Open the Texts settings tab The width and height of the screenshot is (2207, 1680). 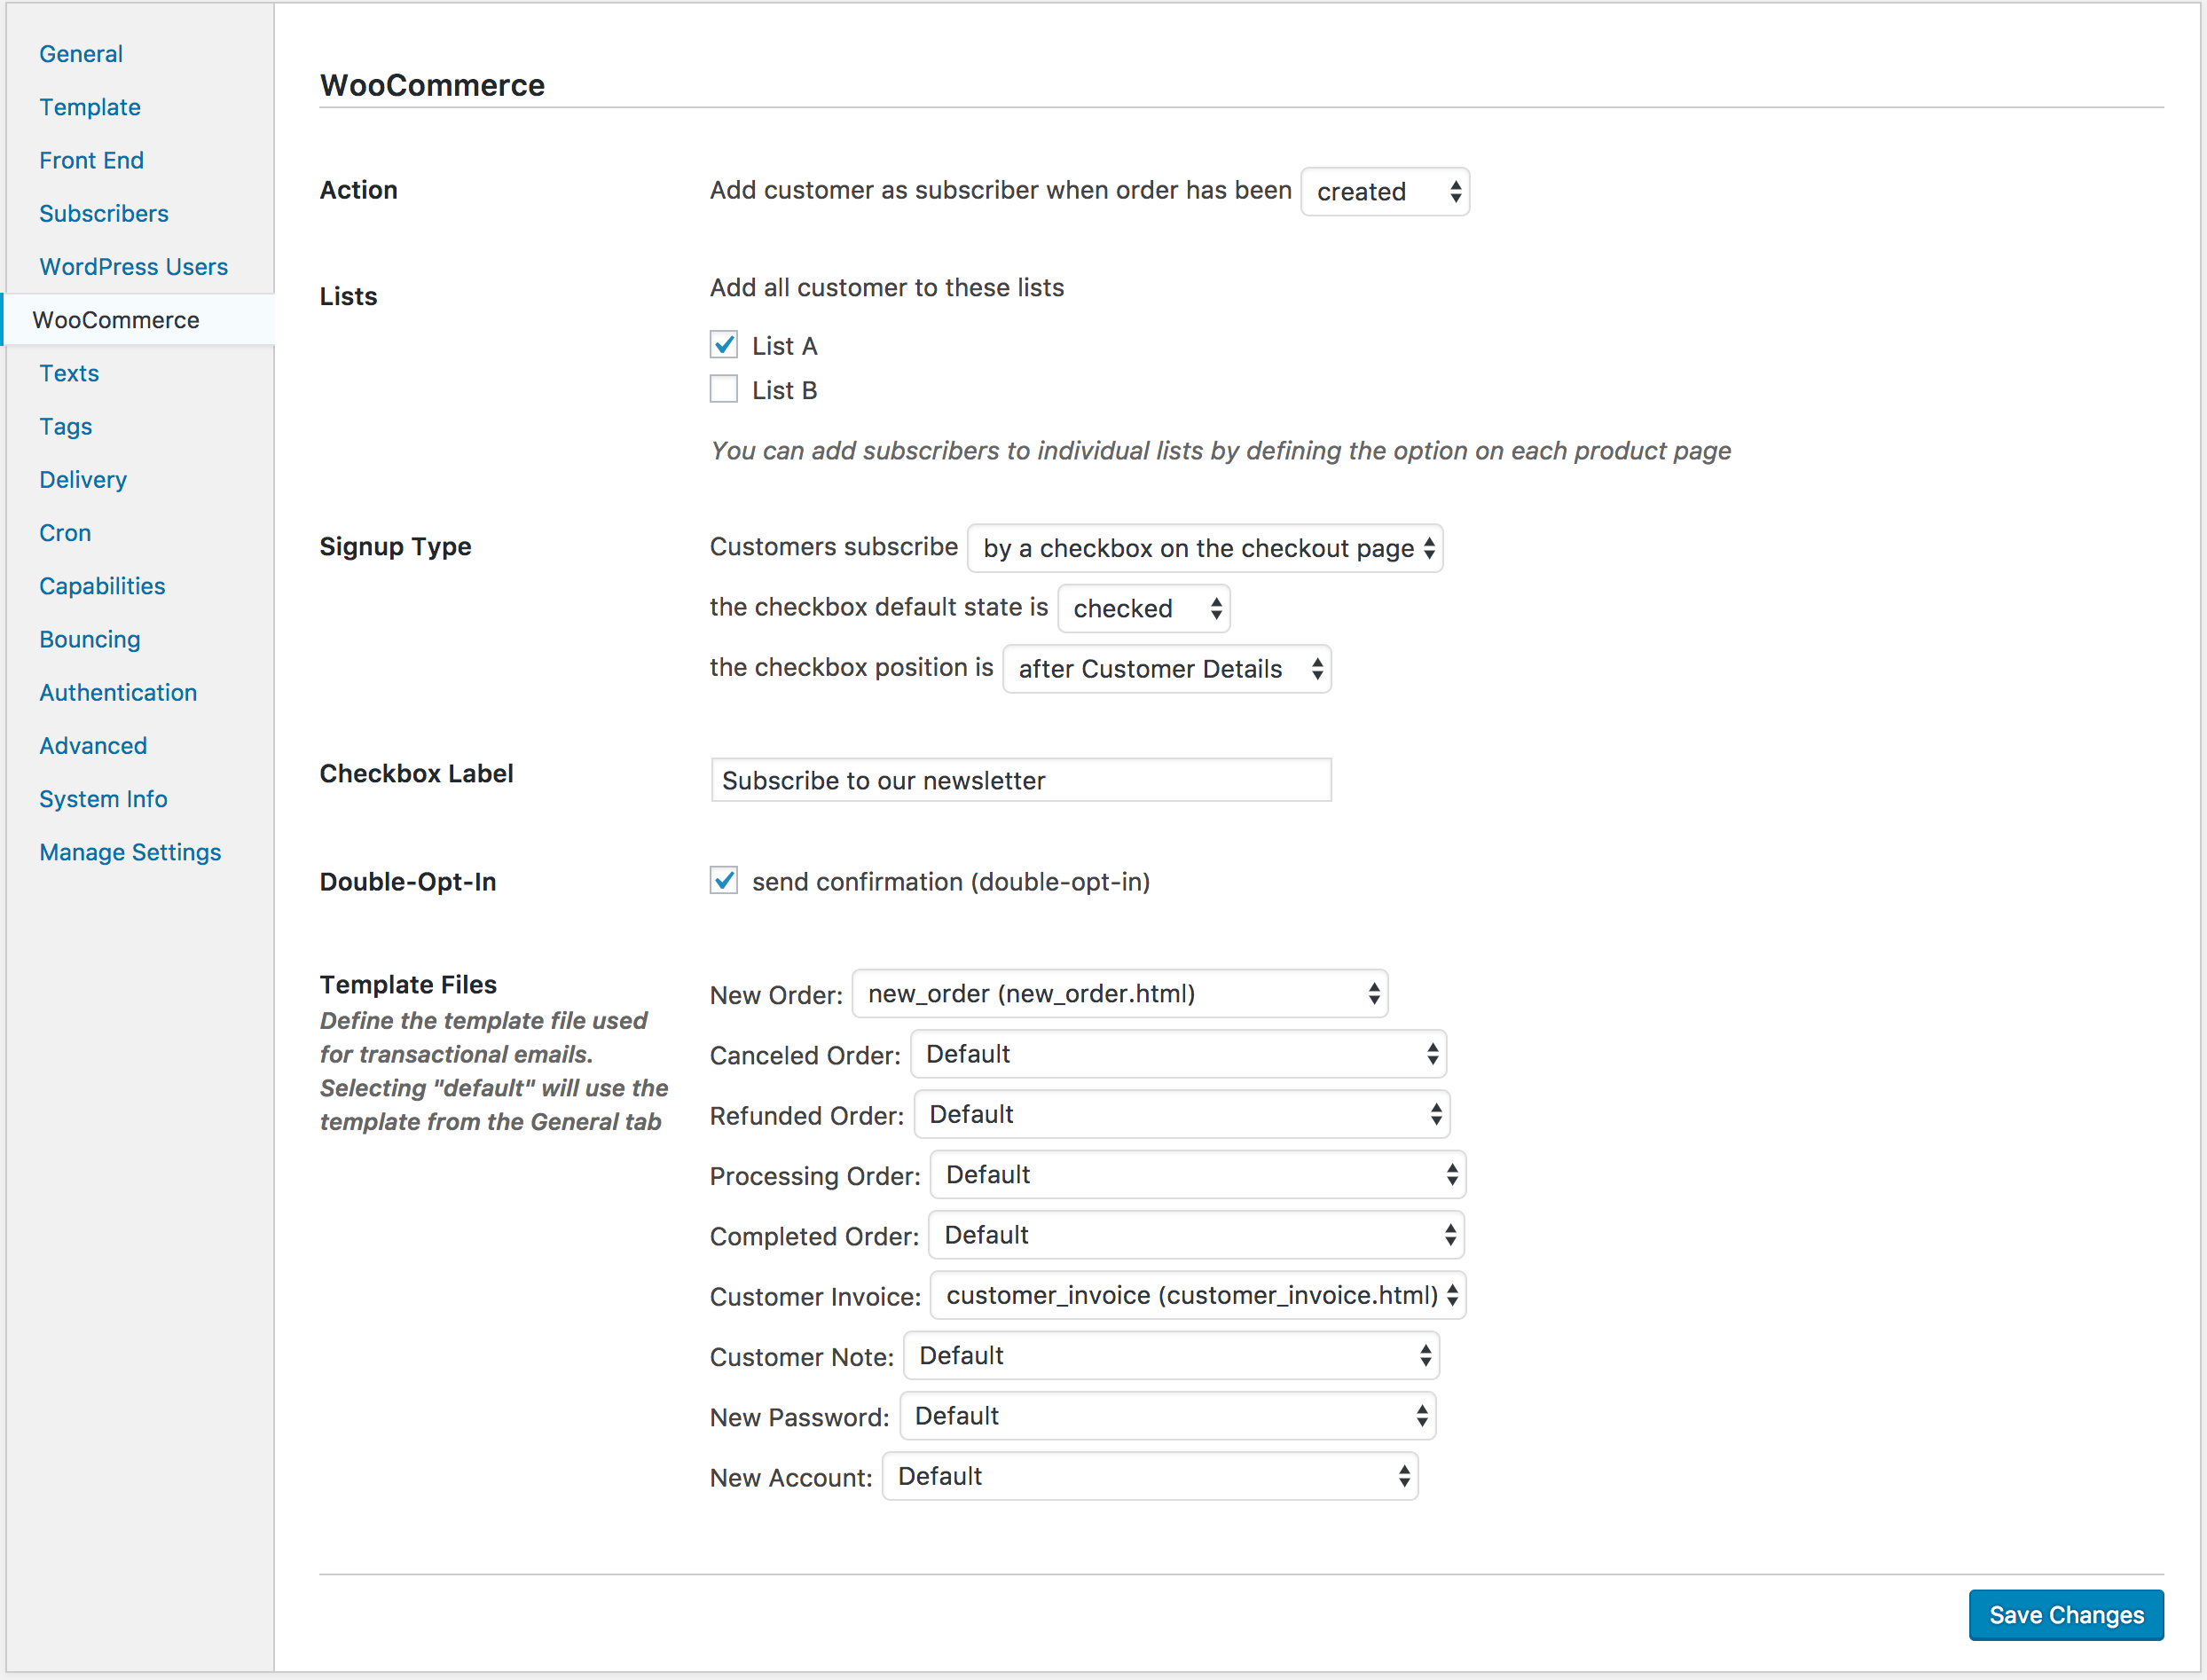(x=69, y=373)
